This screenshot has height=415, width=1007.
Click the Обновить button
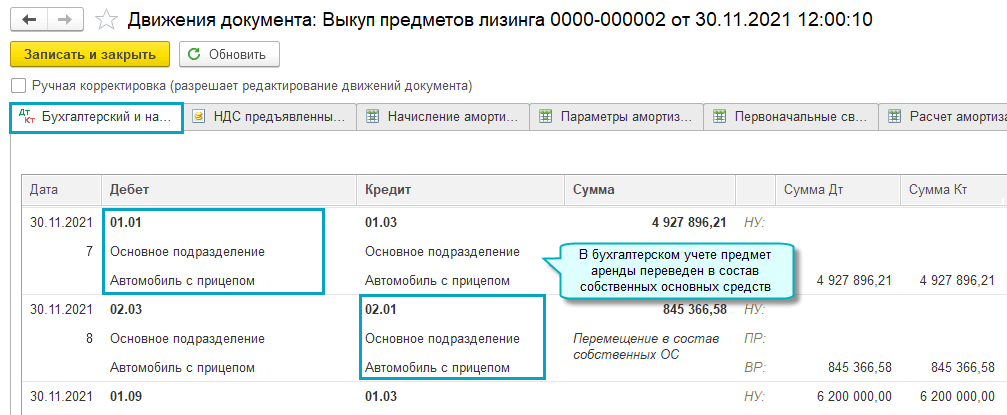(229, 55)
